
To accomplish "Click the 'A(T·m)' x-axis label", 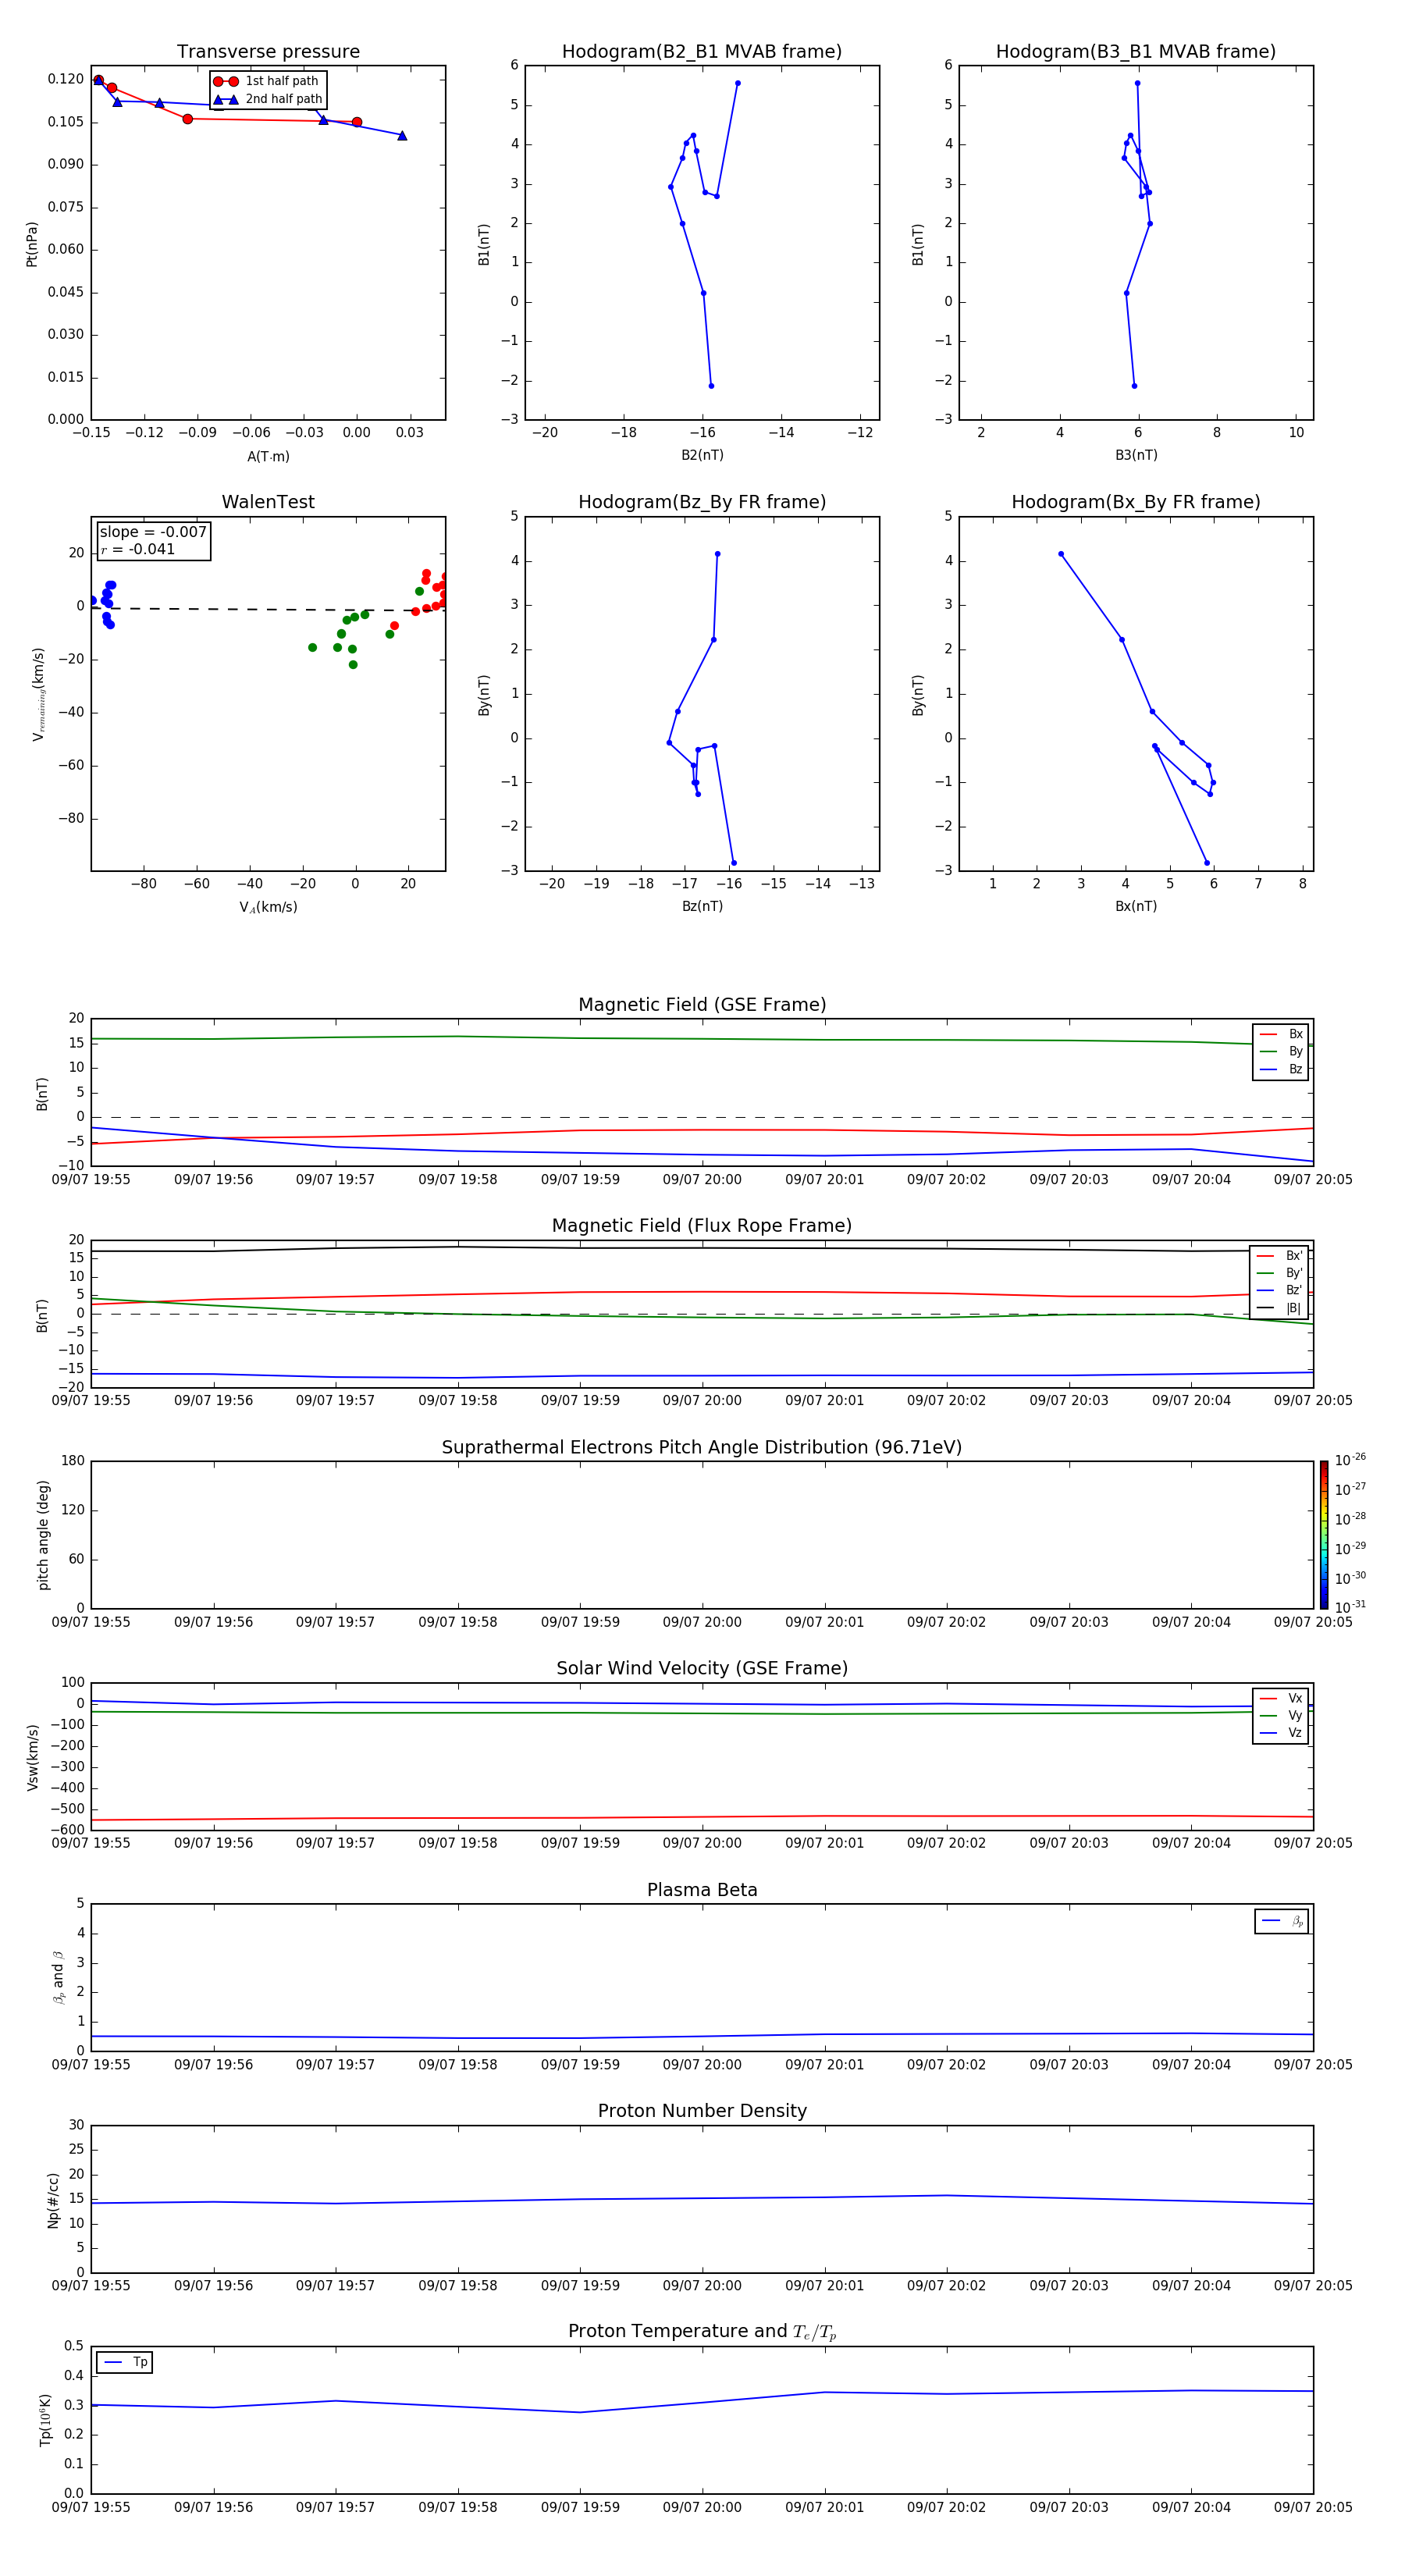I will (268, 457).
